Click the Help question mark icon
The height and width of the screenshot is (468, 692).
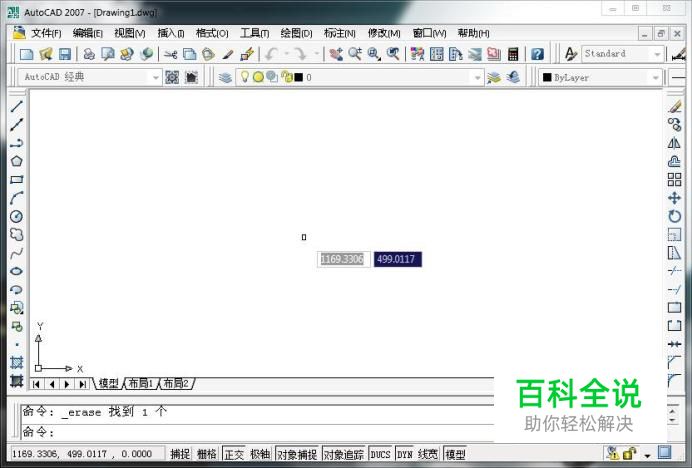537,54
